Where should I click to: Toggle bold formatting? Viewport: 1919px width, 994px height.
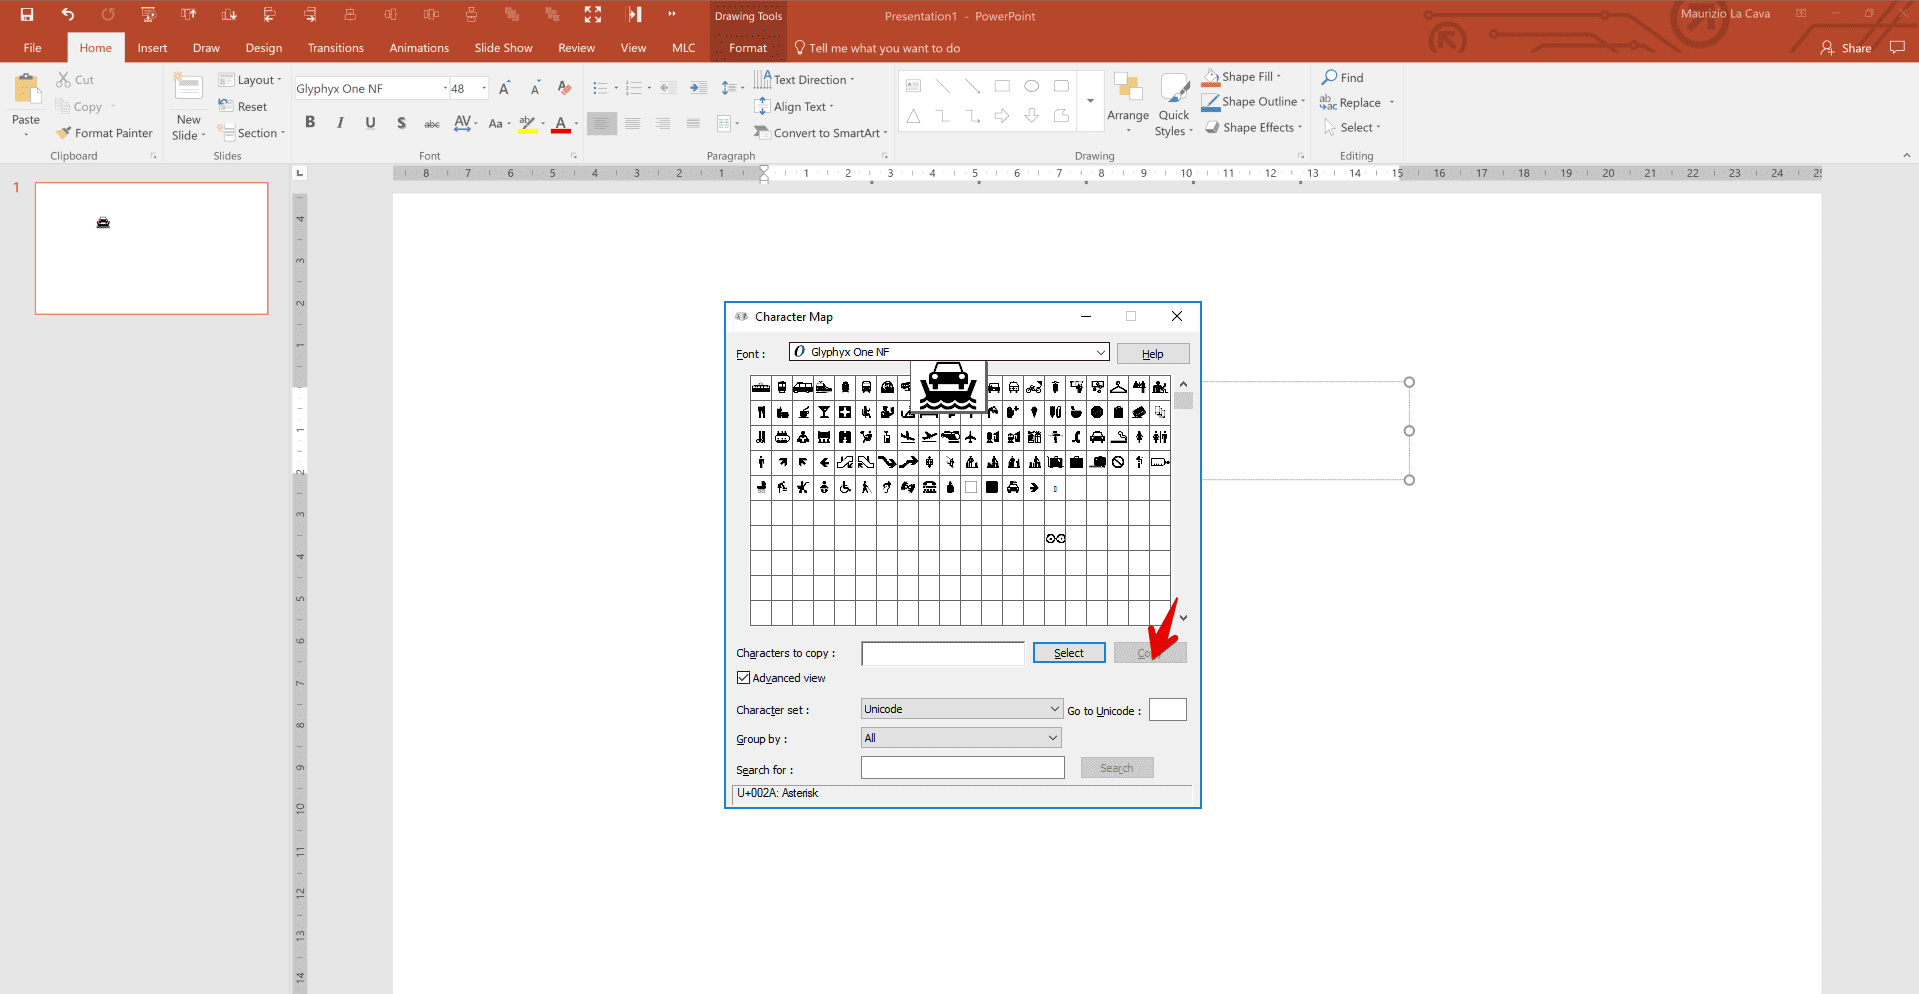click(x=310, y=121)
